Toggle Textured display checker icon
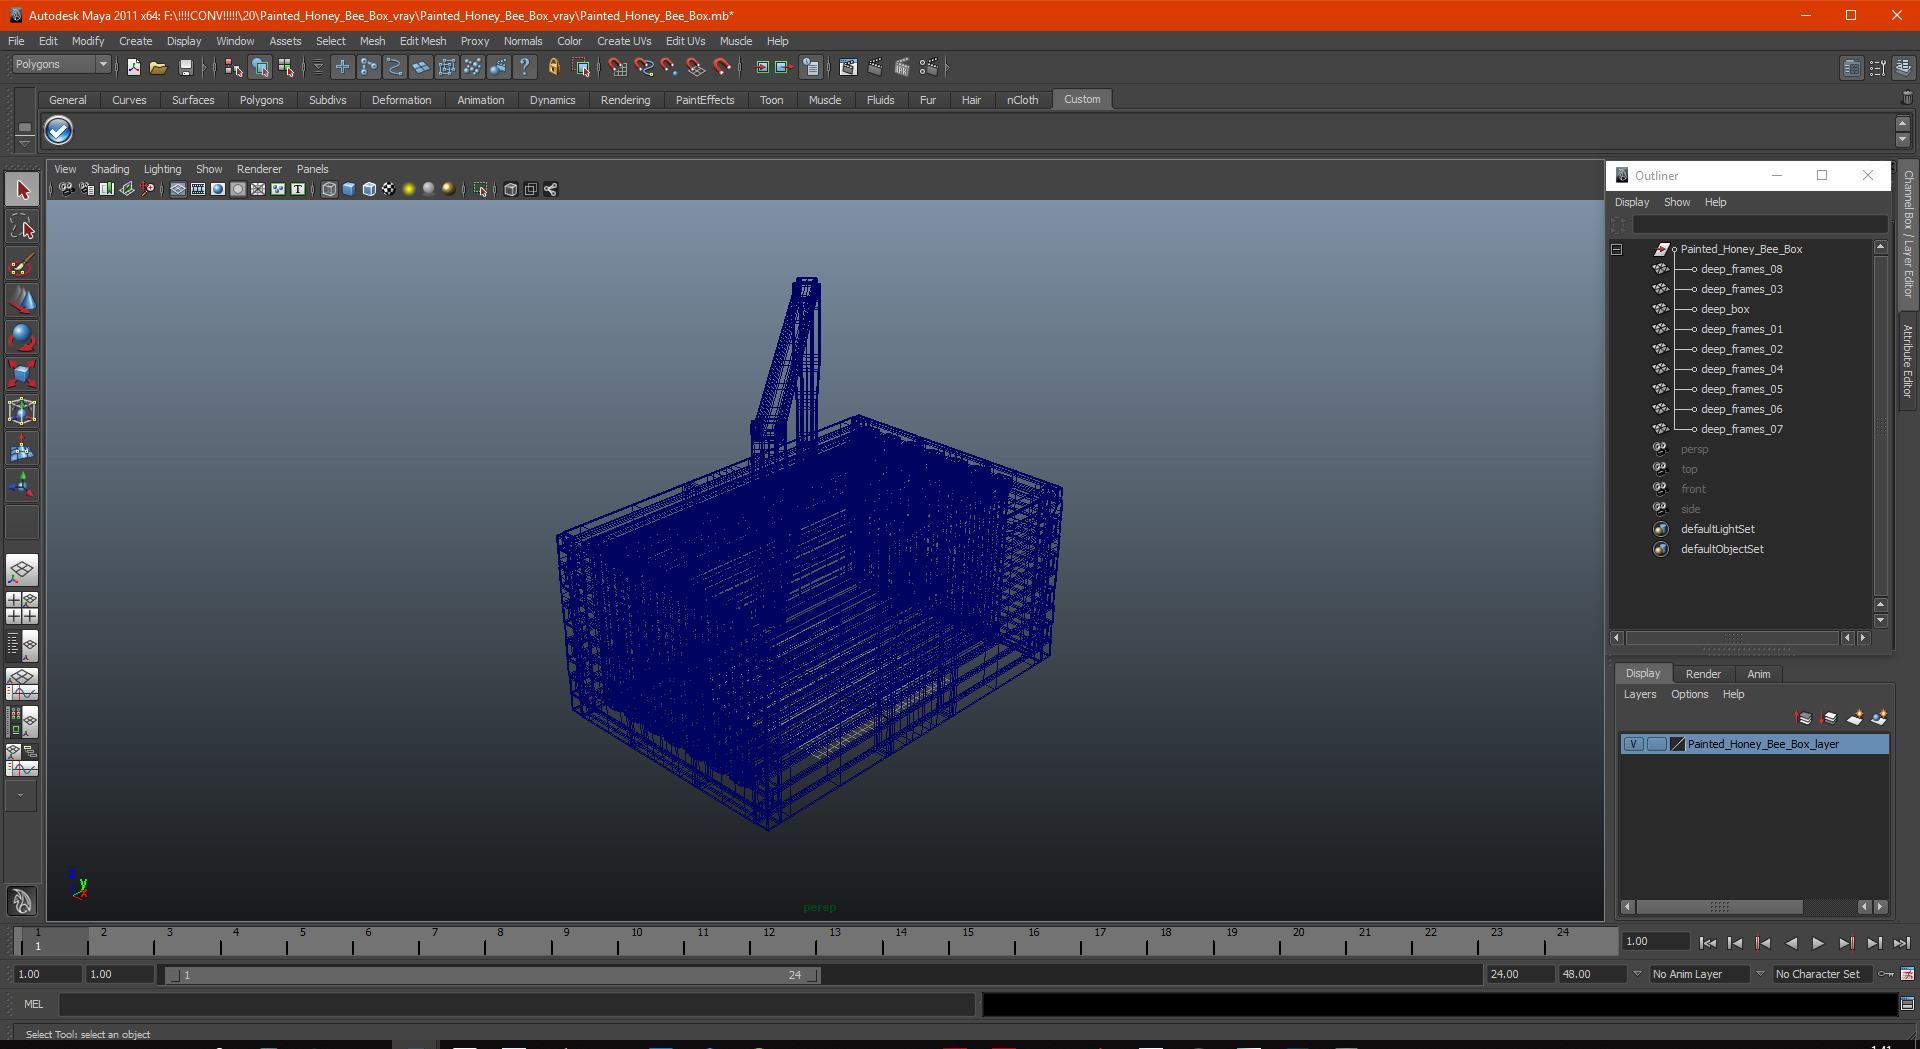The width and height of the screenshot is (1920, 1049). 389,189
